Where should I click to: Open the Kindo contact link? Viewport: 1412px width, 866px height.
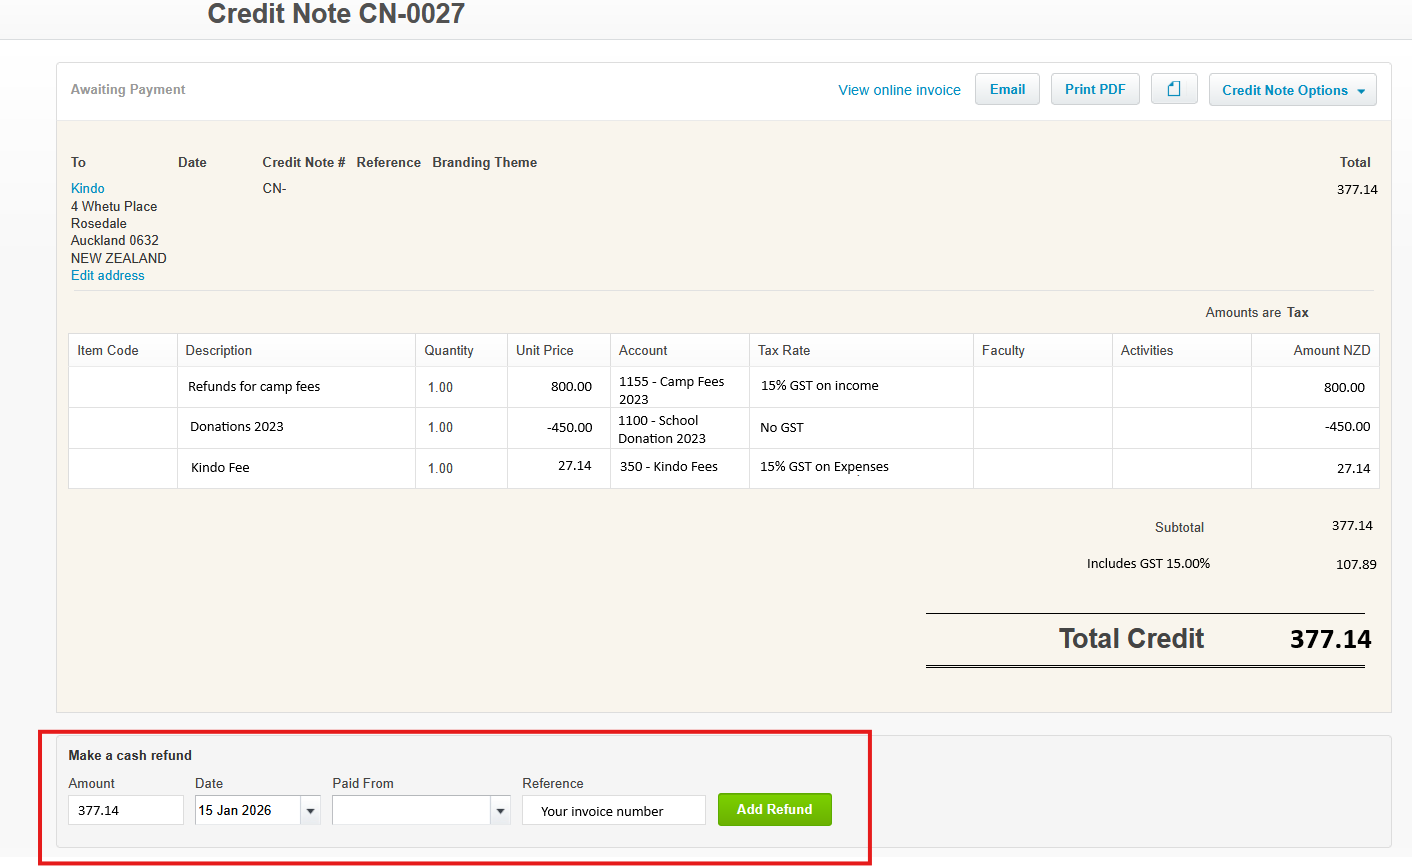[x=88, y=188]
